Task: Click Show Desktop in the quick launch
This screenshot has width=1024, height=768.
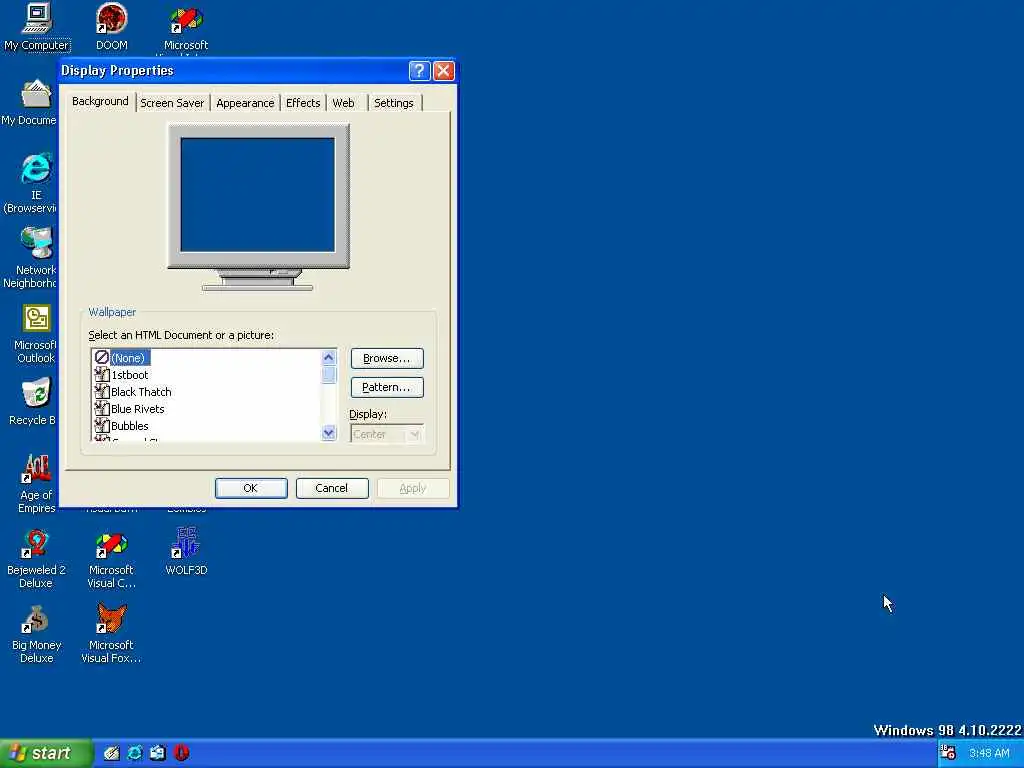Action: click(x=112, y=753)
